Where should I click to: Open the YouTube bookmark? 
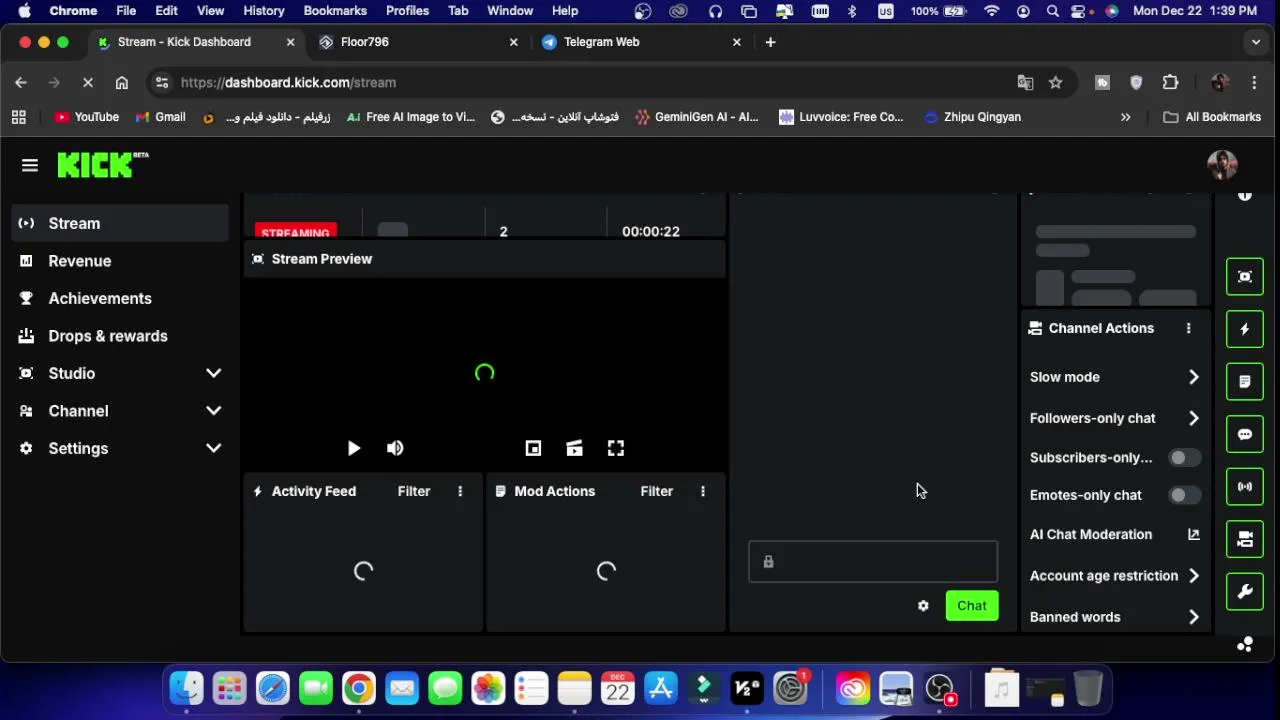86,117
